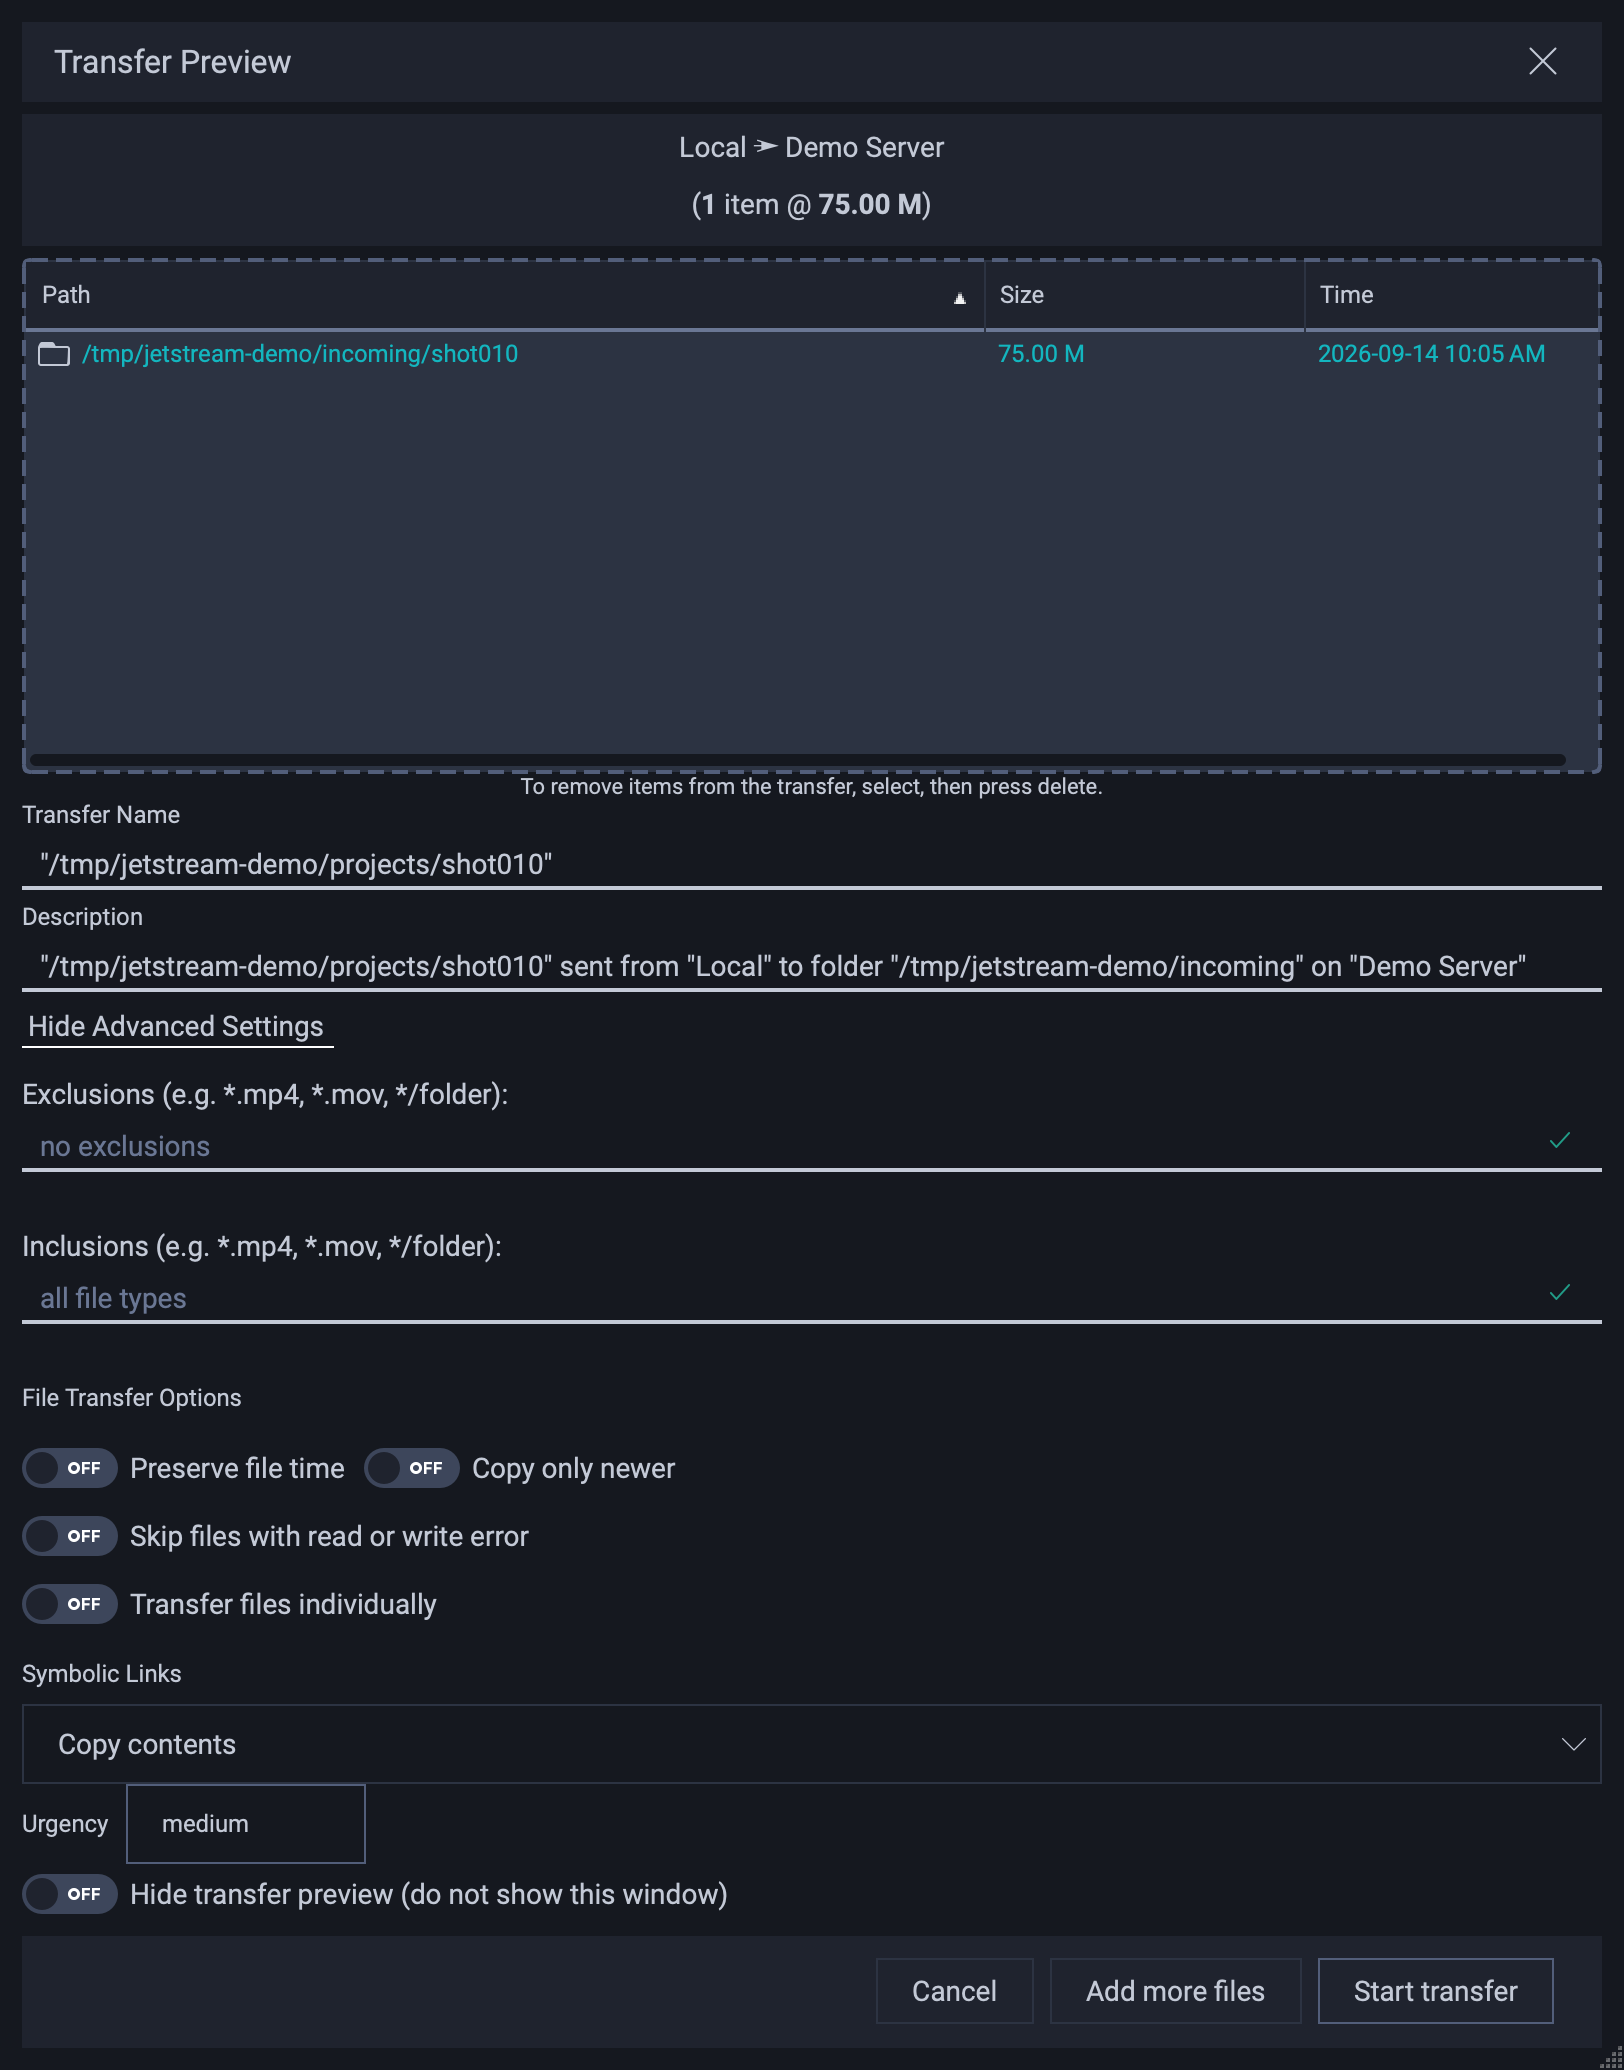
Task: Toggle Skip files with read or write error
Action: click(x=70, y=1536)
